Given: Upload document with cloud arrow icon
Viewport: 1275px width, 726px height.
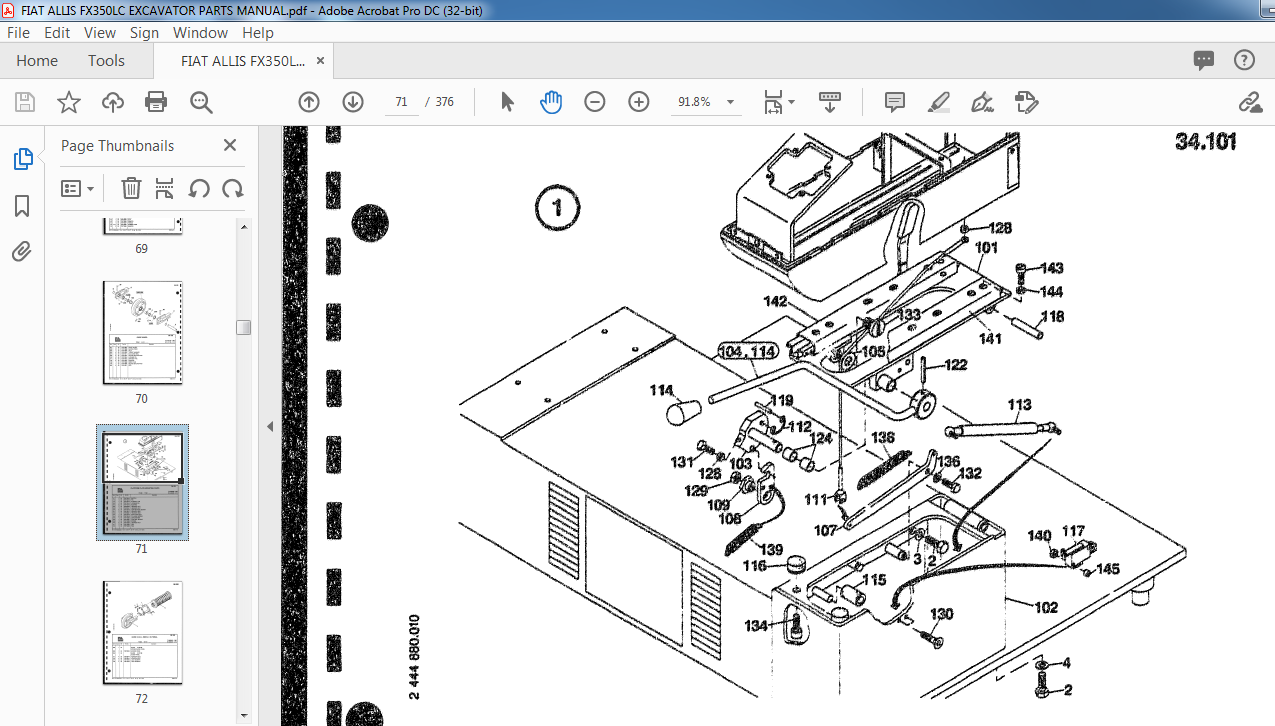Looking at the screenshot, I should pyautogui.click(x=113, y=102).
